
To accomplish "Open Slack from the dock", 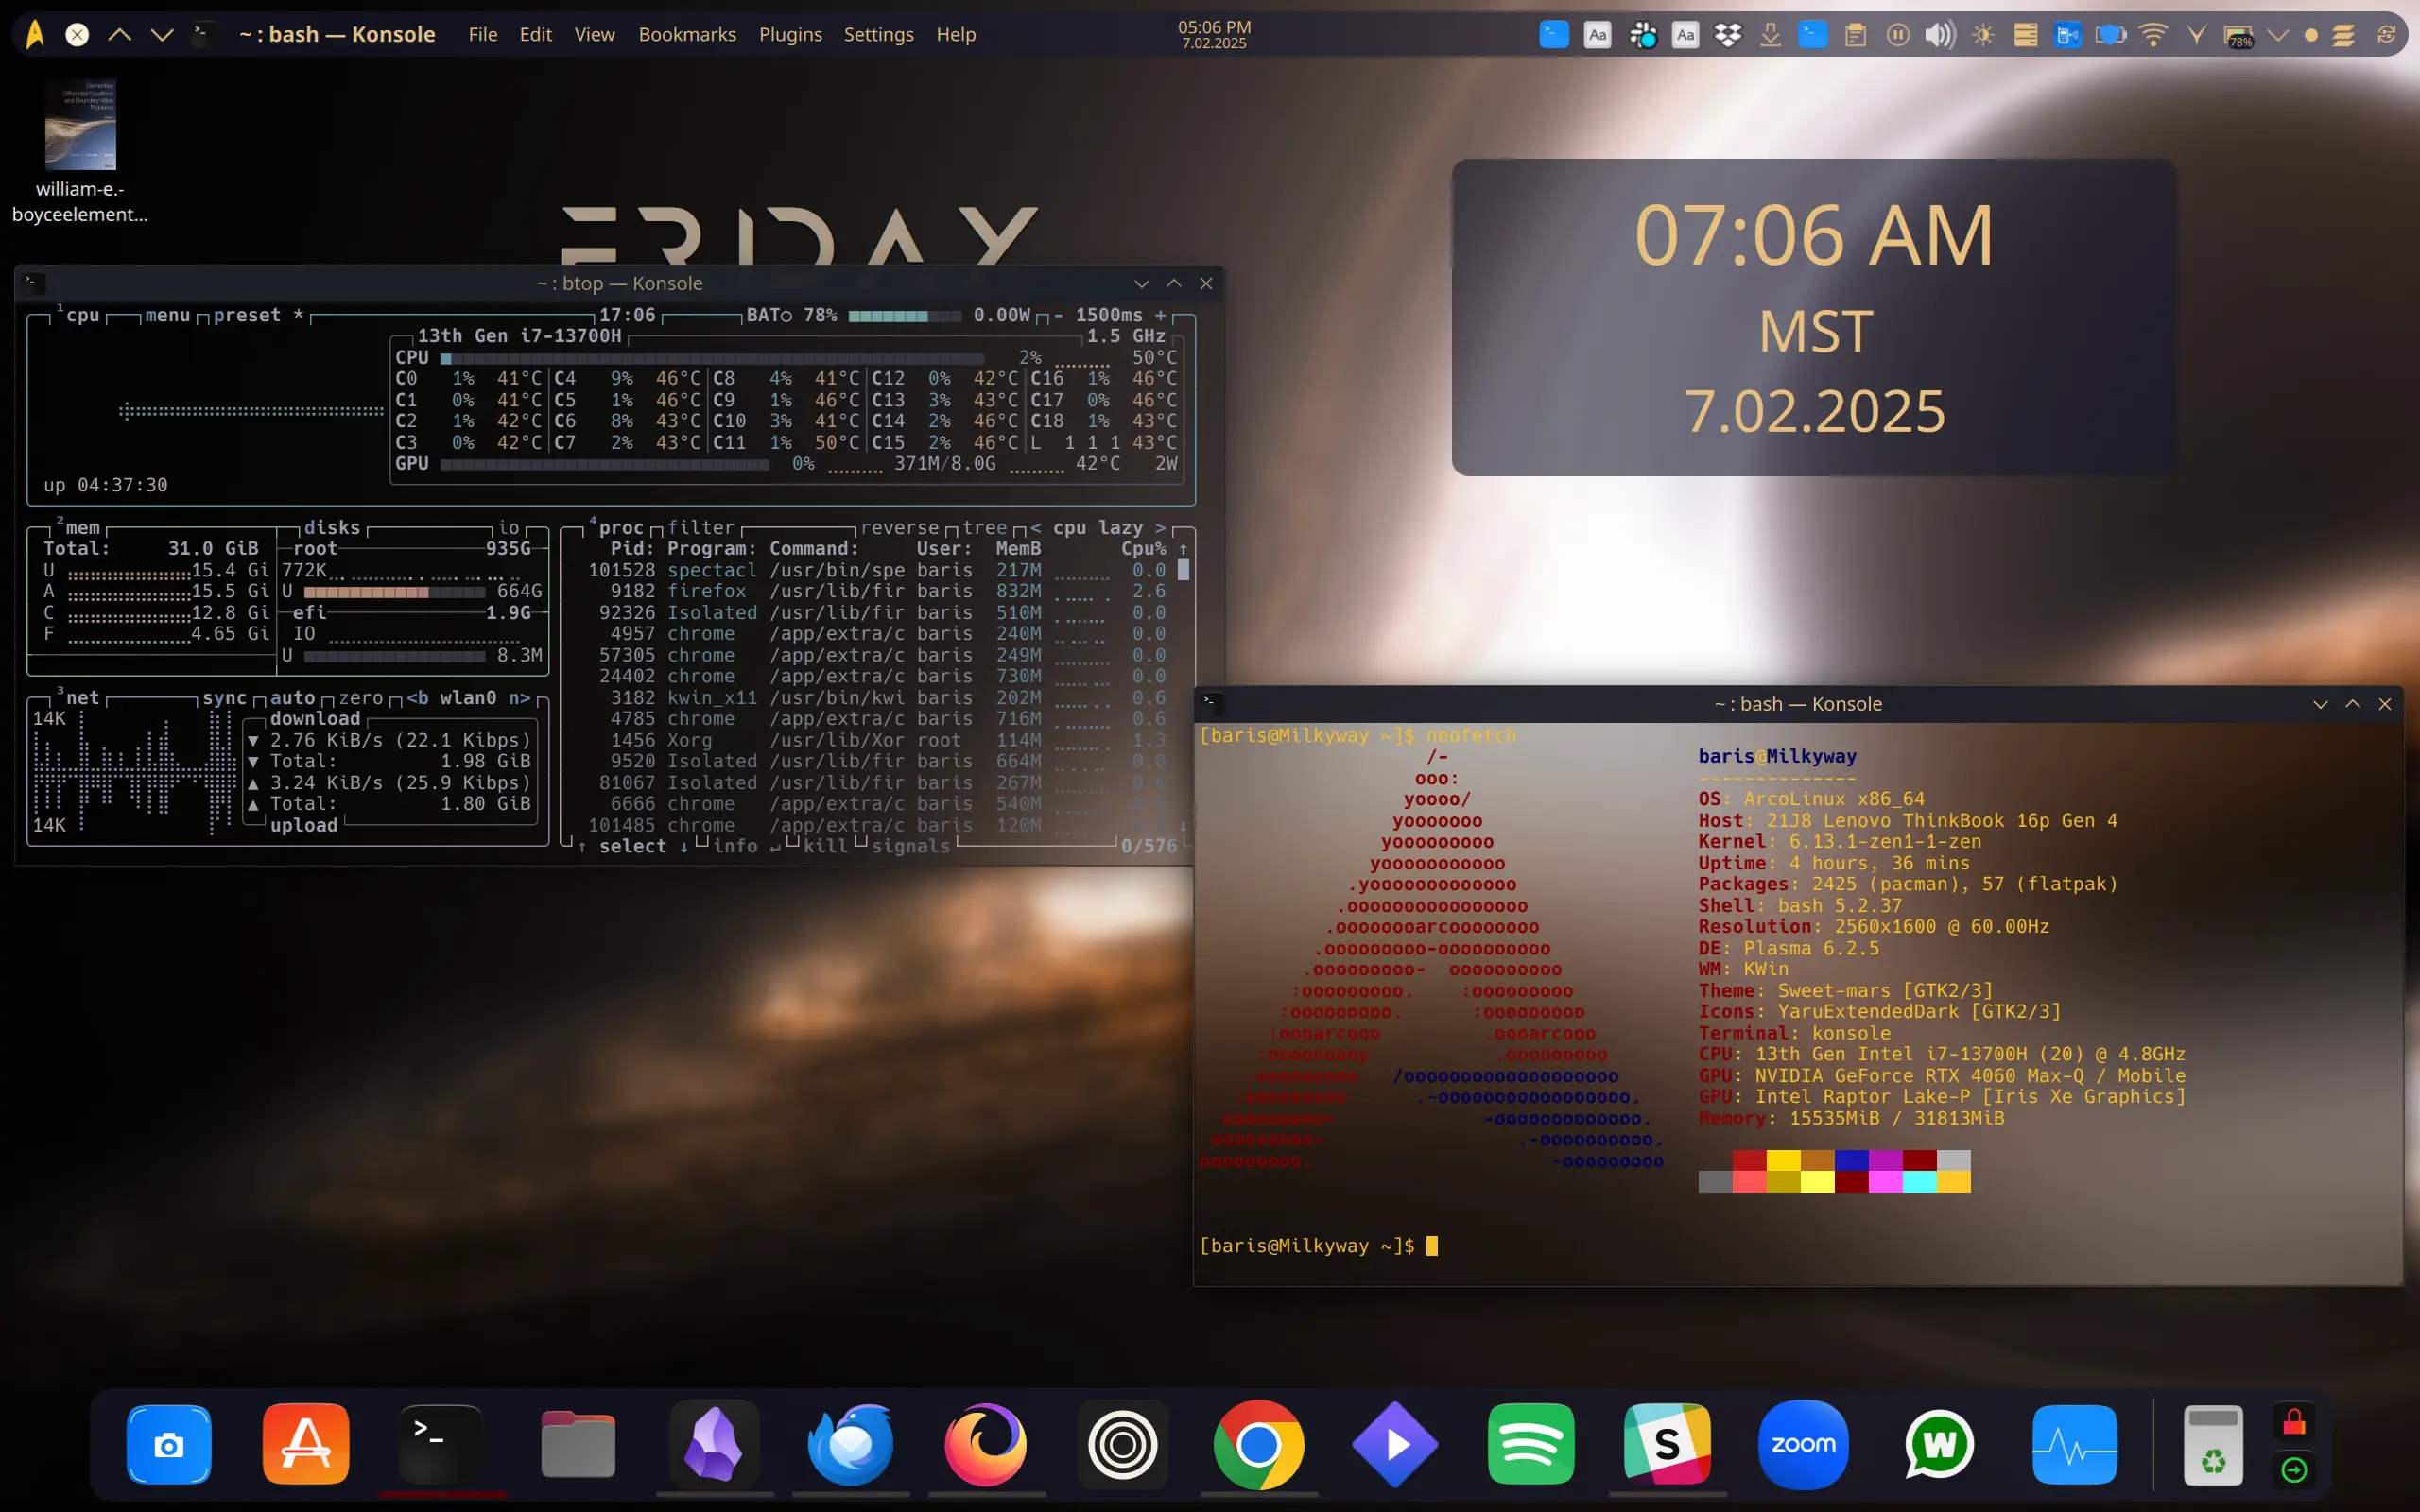I will [1667, 1444].
